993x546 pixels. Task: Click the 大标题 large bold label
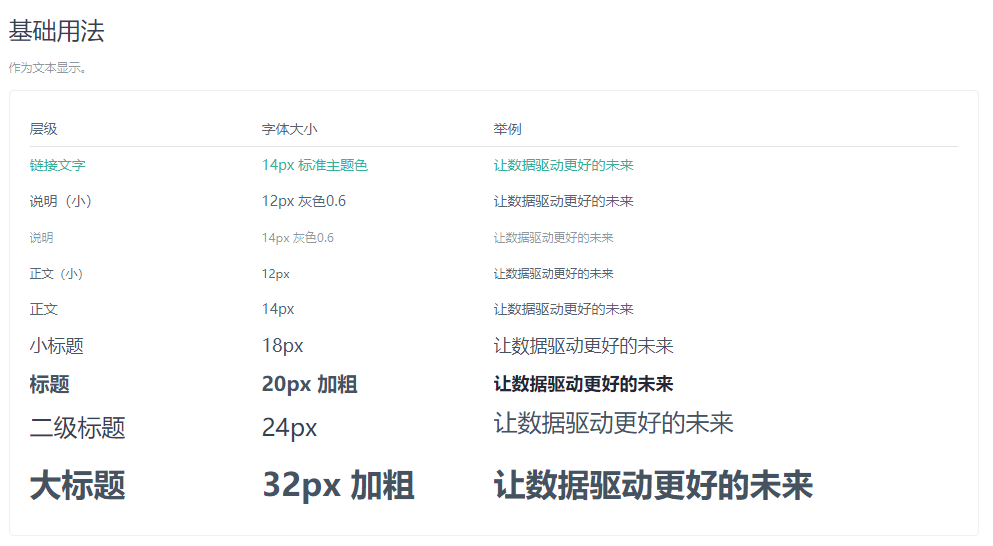point(78,486)
